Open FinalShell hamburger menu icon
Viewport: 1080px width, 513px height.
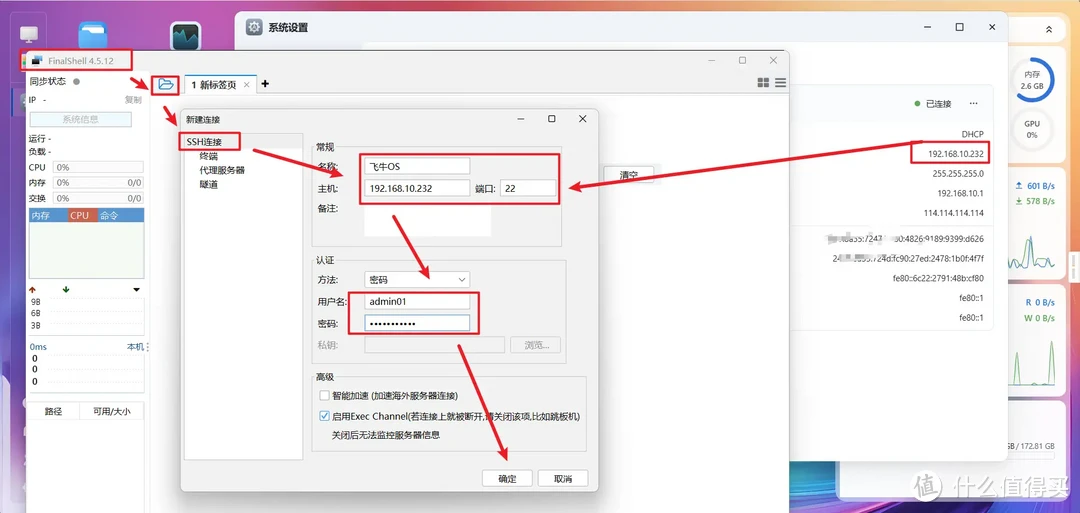pos(780,83)
